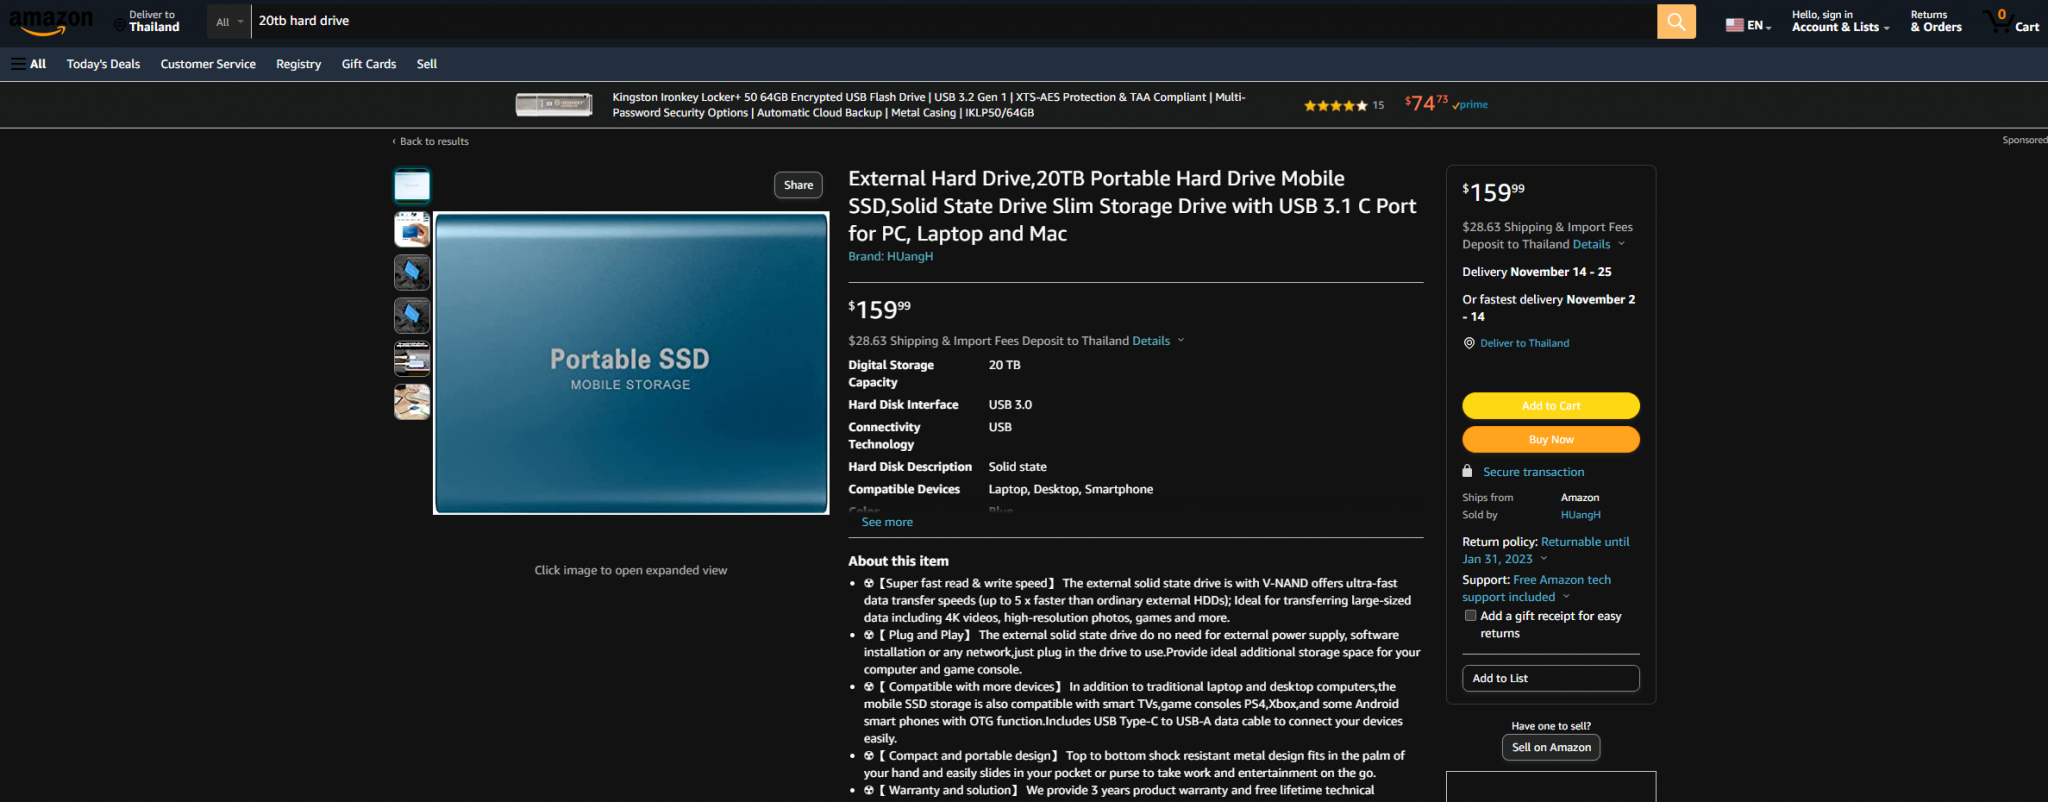Screen dimensions: 2048x802
Task: Open the Sold by HUangH seller link
Action: point(1581,515)
